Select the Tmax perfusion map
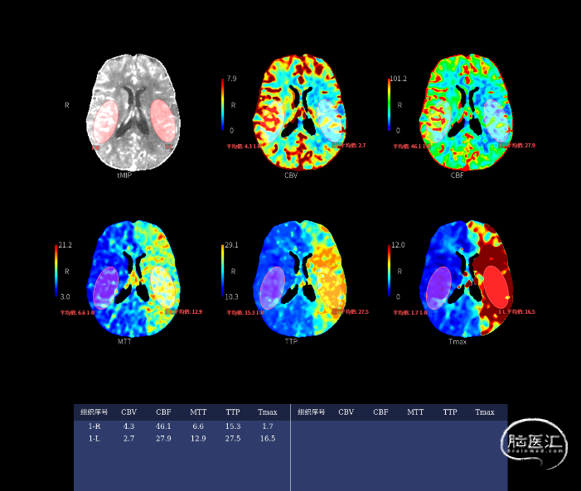 tap(467, 279)
